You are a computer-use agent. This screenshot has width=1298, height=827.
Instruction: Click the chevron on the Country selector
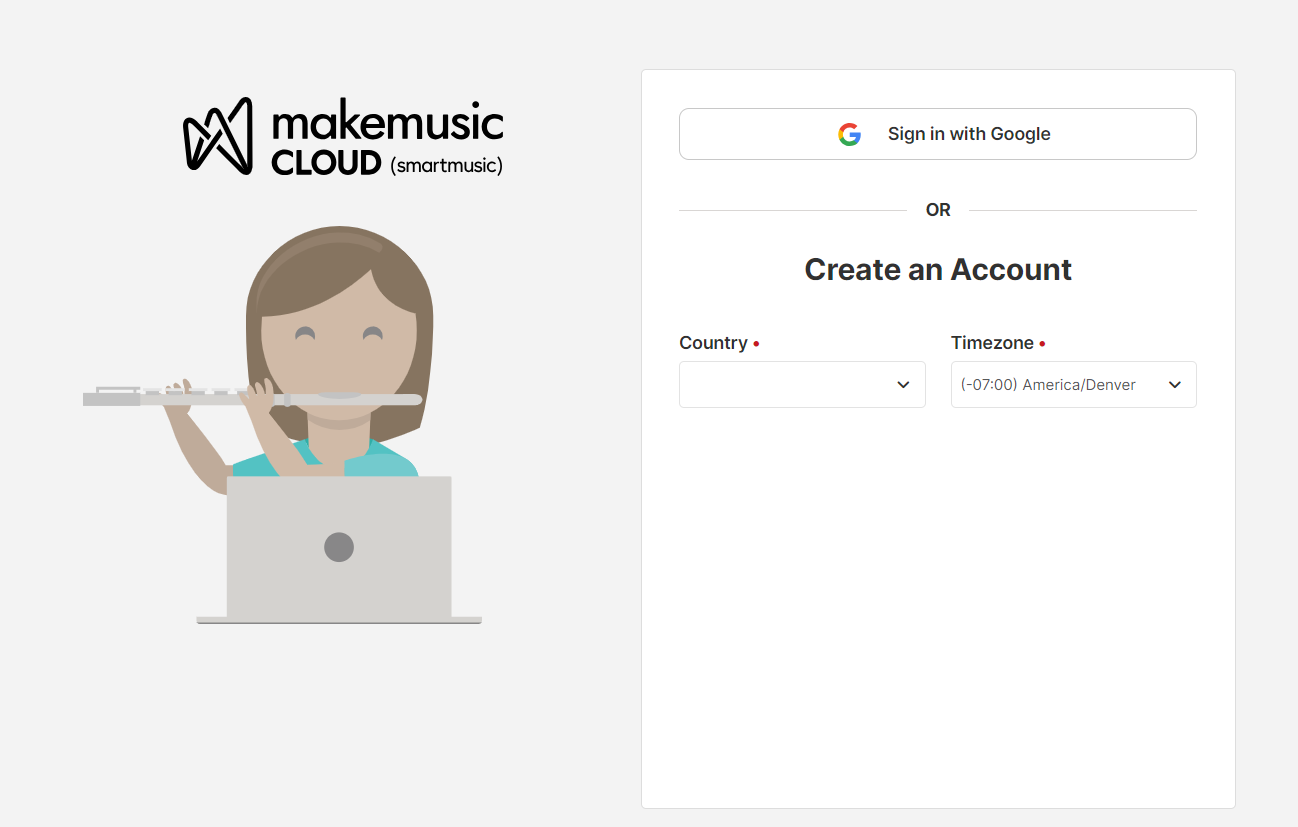point(902,384)
